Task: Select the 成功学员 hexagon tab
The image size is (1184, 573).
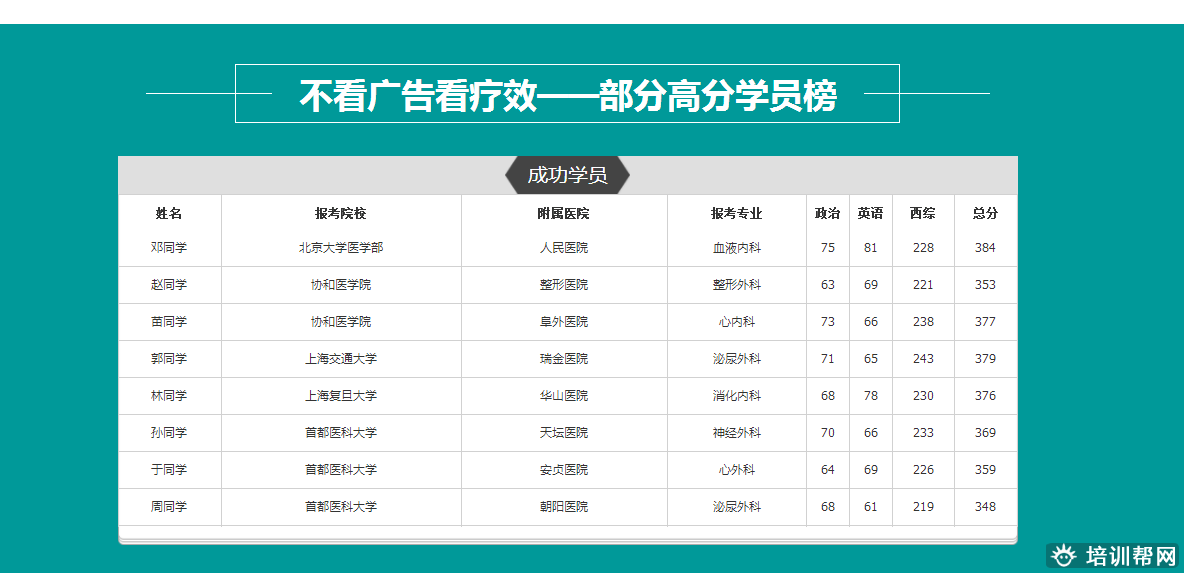Action: 567,175
